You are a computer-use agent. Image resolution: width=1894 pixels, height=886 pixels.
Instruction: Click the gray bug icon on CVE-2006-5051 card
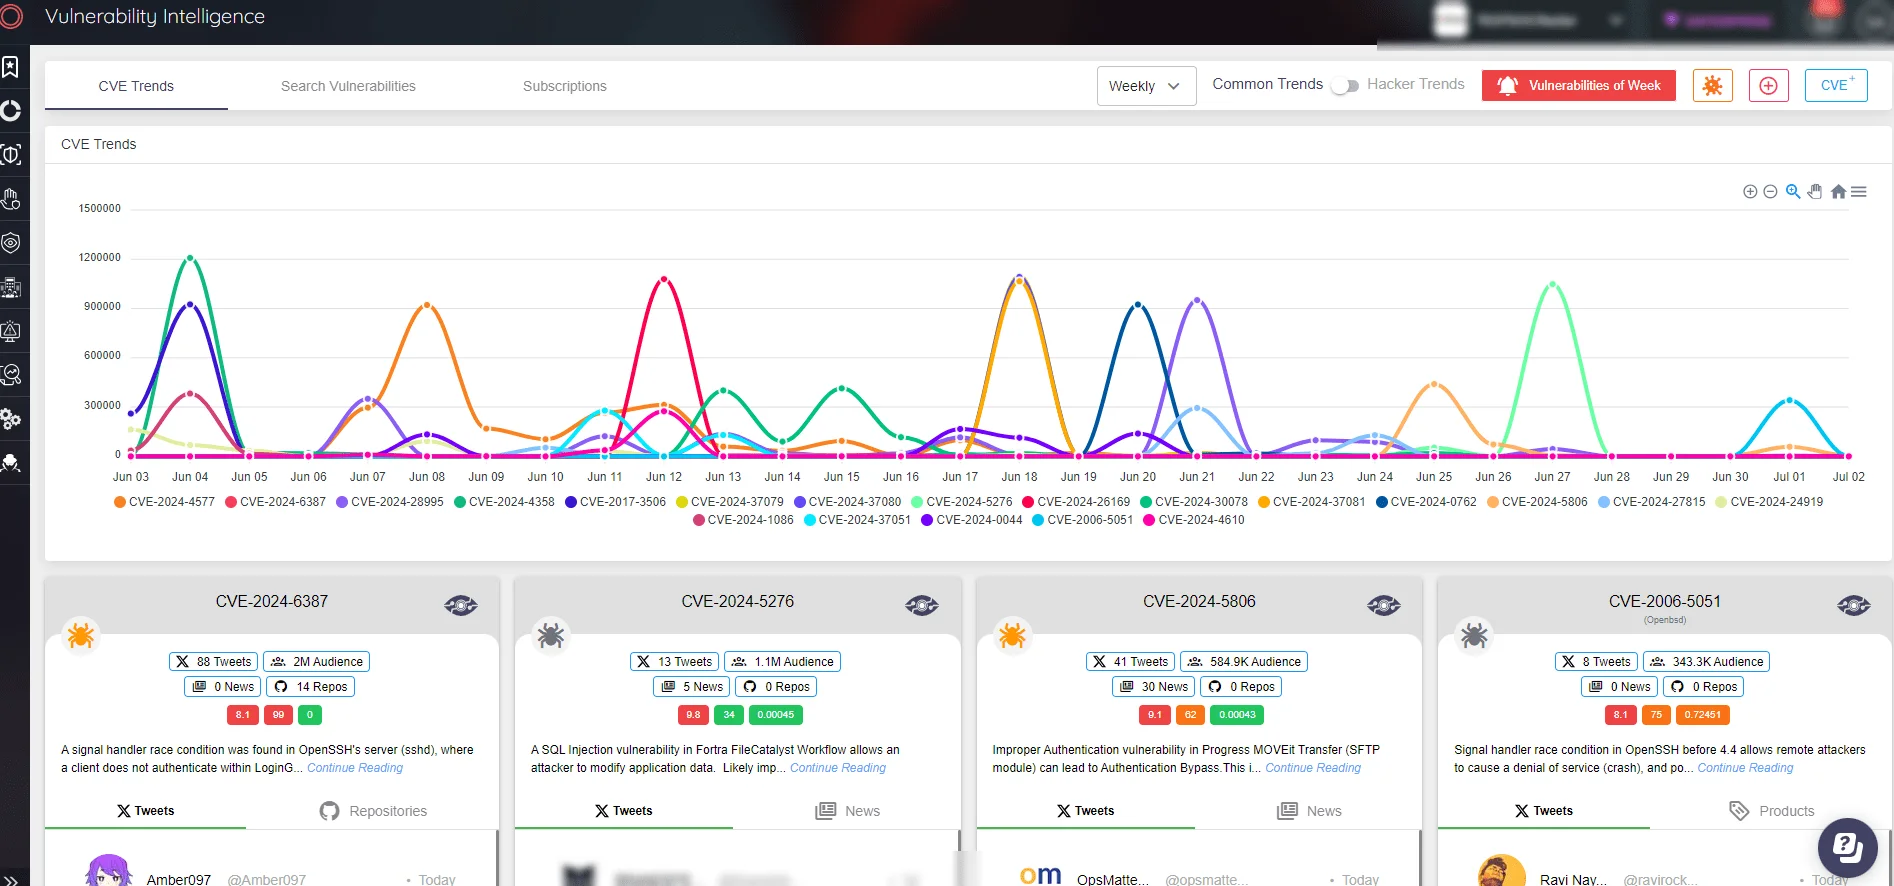[x=1474, y=635]
